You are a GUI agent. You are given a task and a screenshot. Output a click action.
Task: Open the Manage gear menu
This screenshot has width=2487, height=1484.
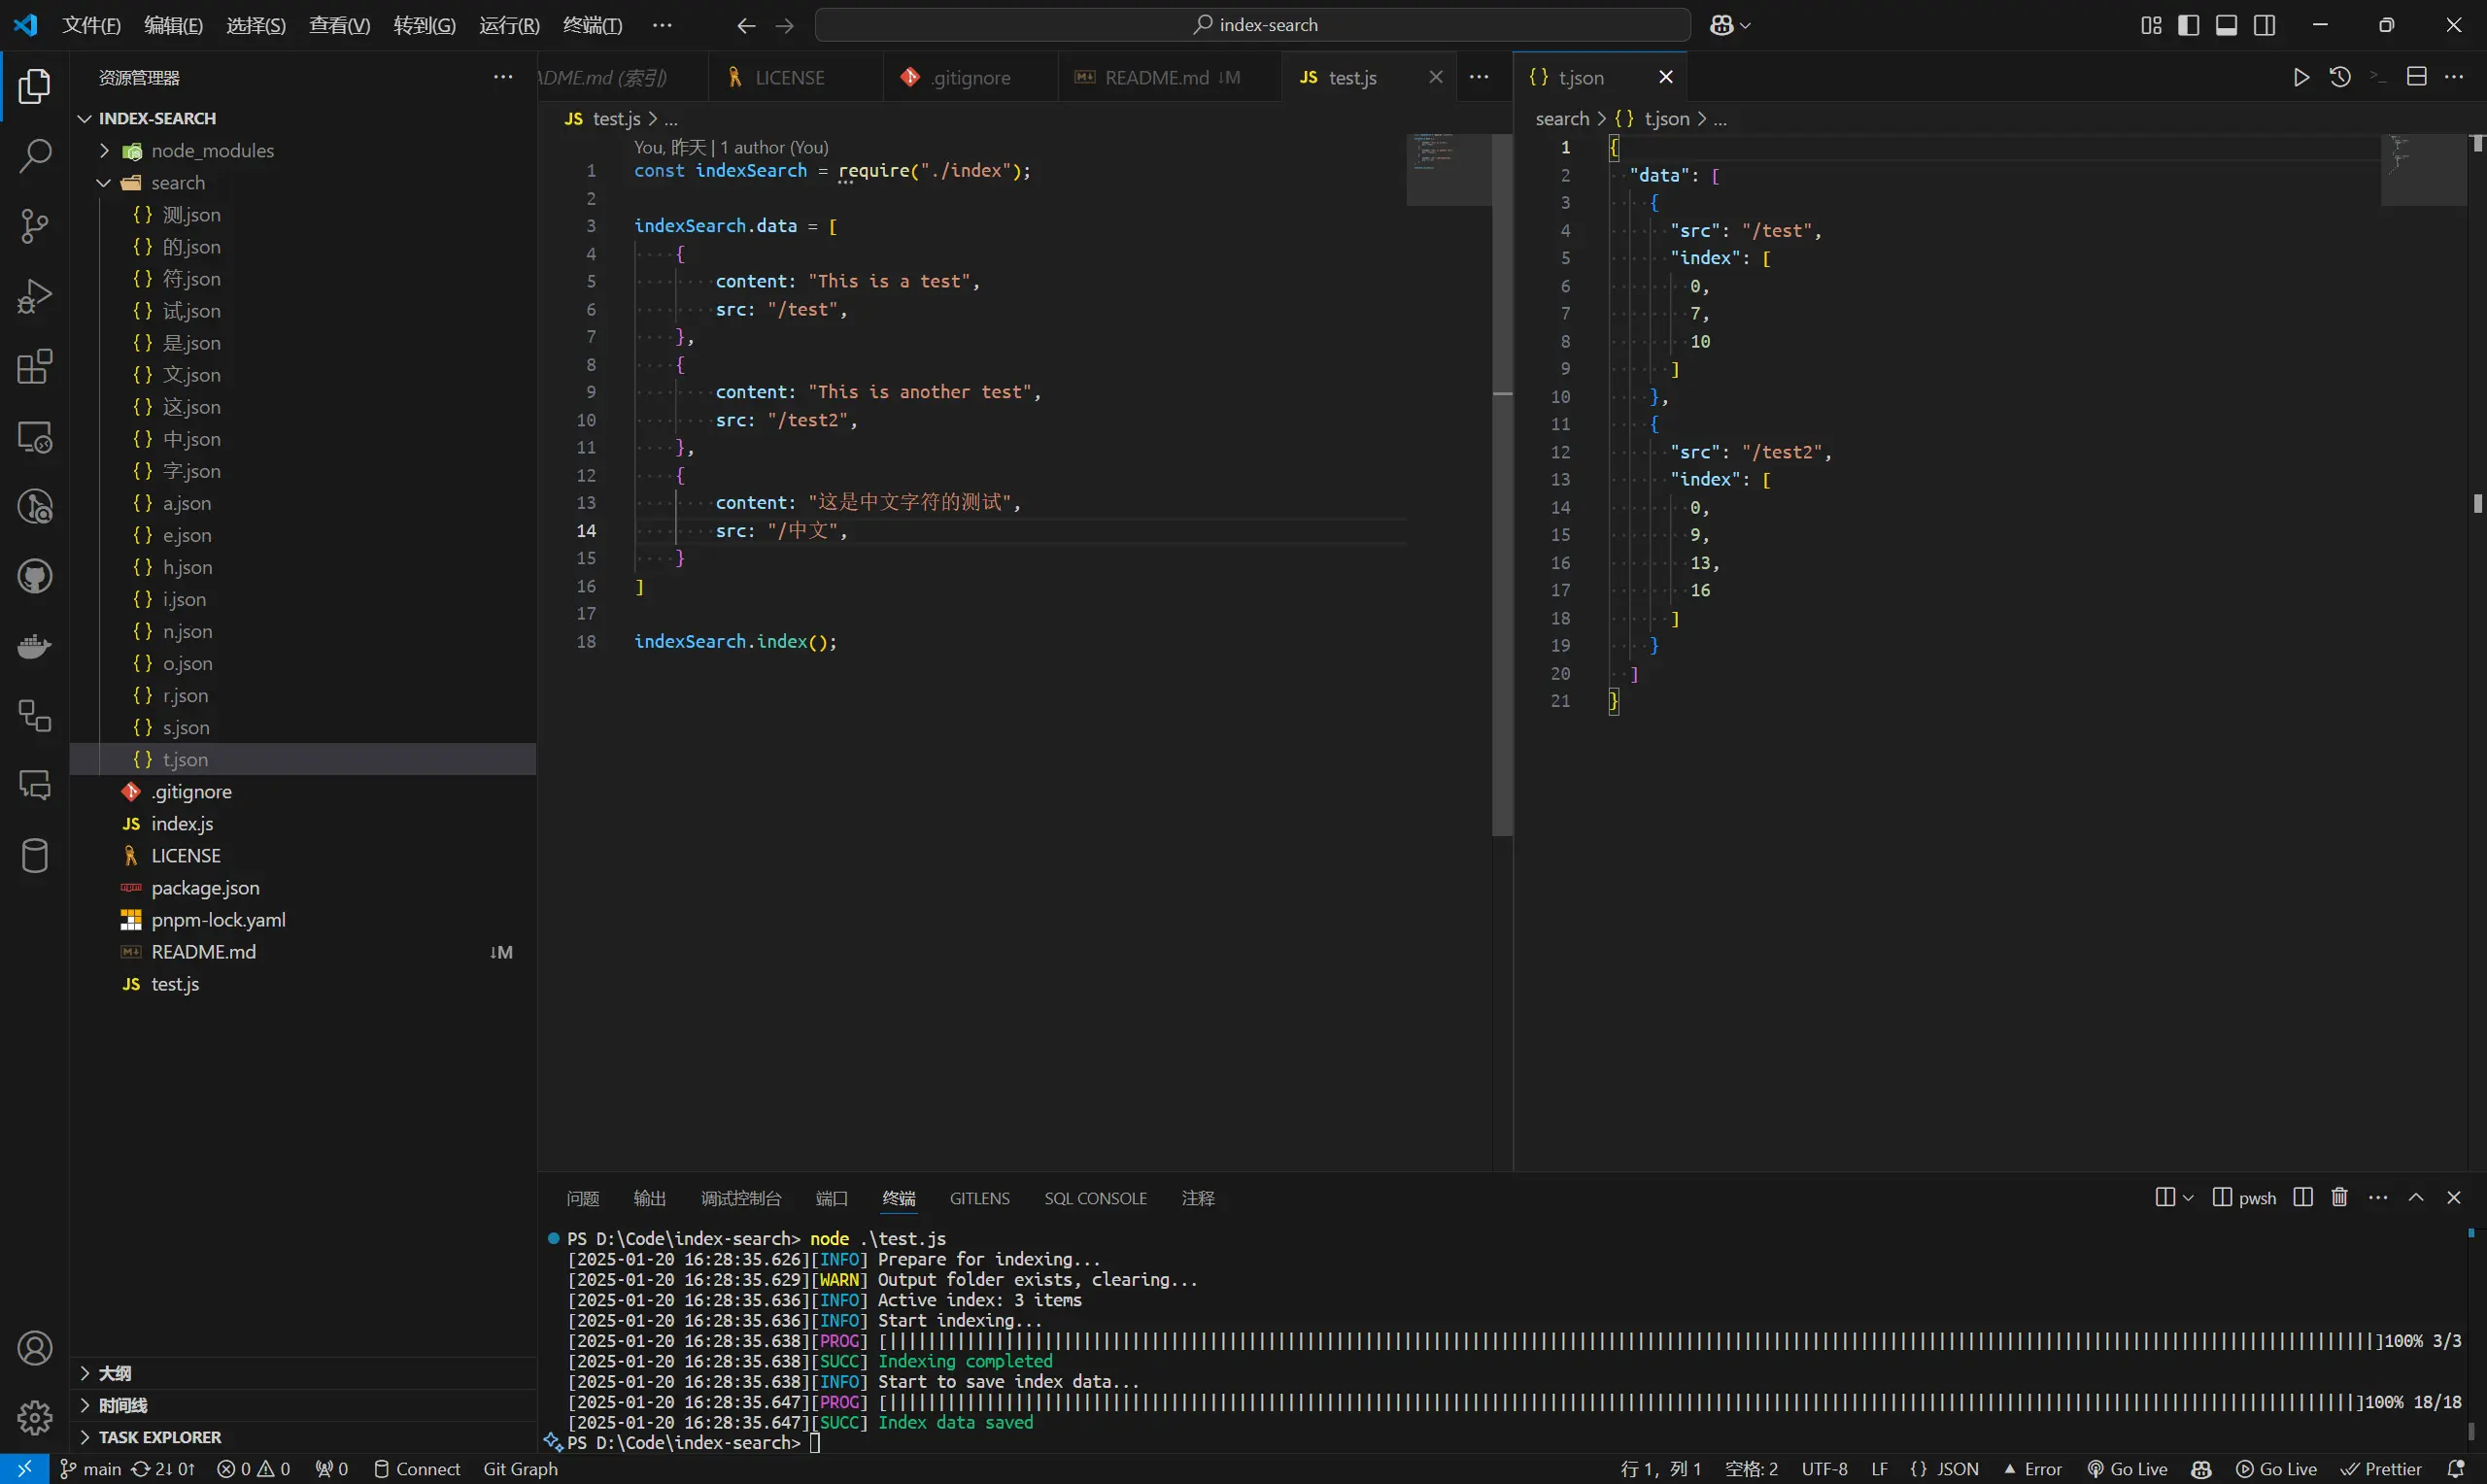pos(35,1417)
